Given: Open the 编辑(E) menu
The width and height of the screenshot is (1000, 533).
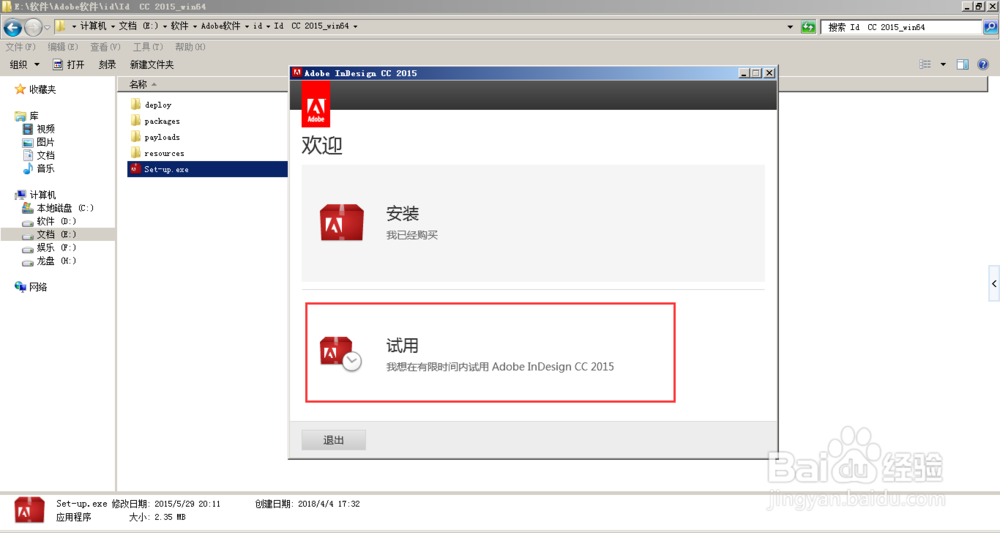Looking at the screenshot, I should point(62,47).
